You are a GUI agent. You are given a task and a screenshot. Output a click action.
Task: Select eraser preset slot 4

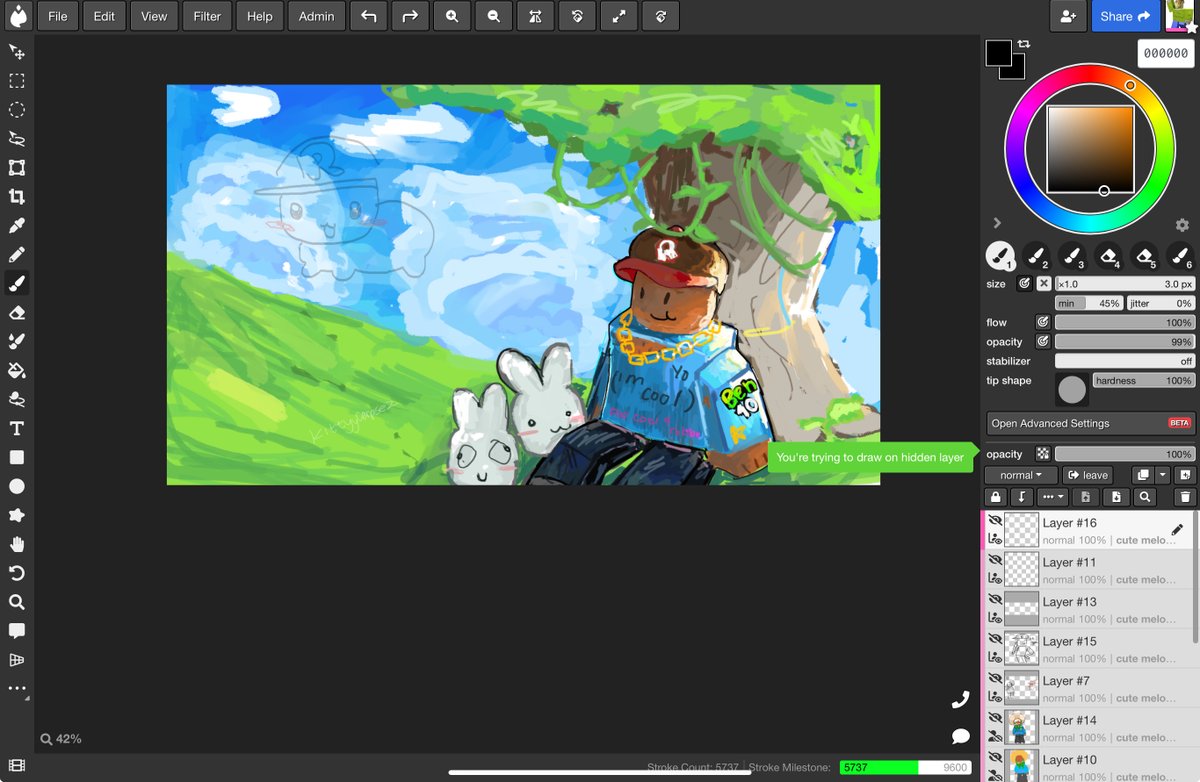tap(1108, 256)
